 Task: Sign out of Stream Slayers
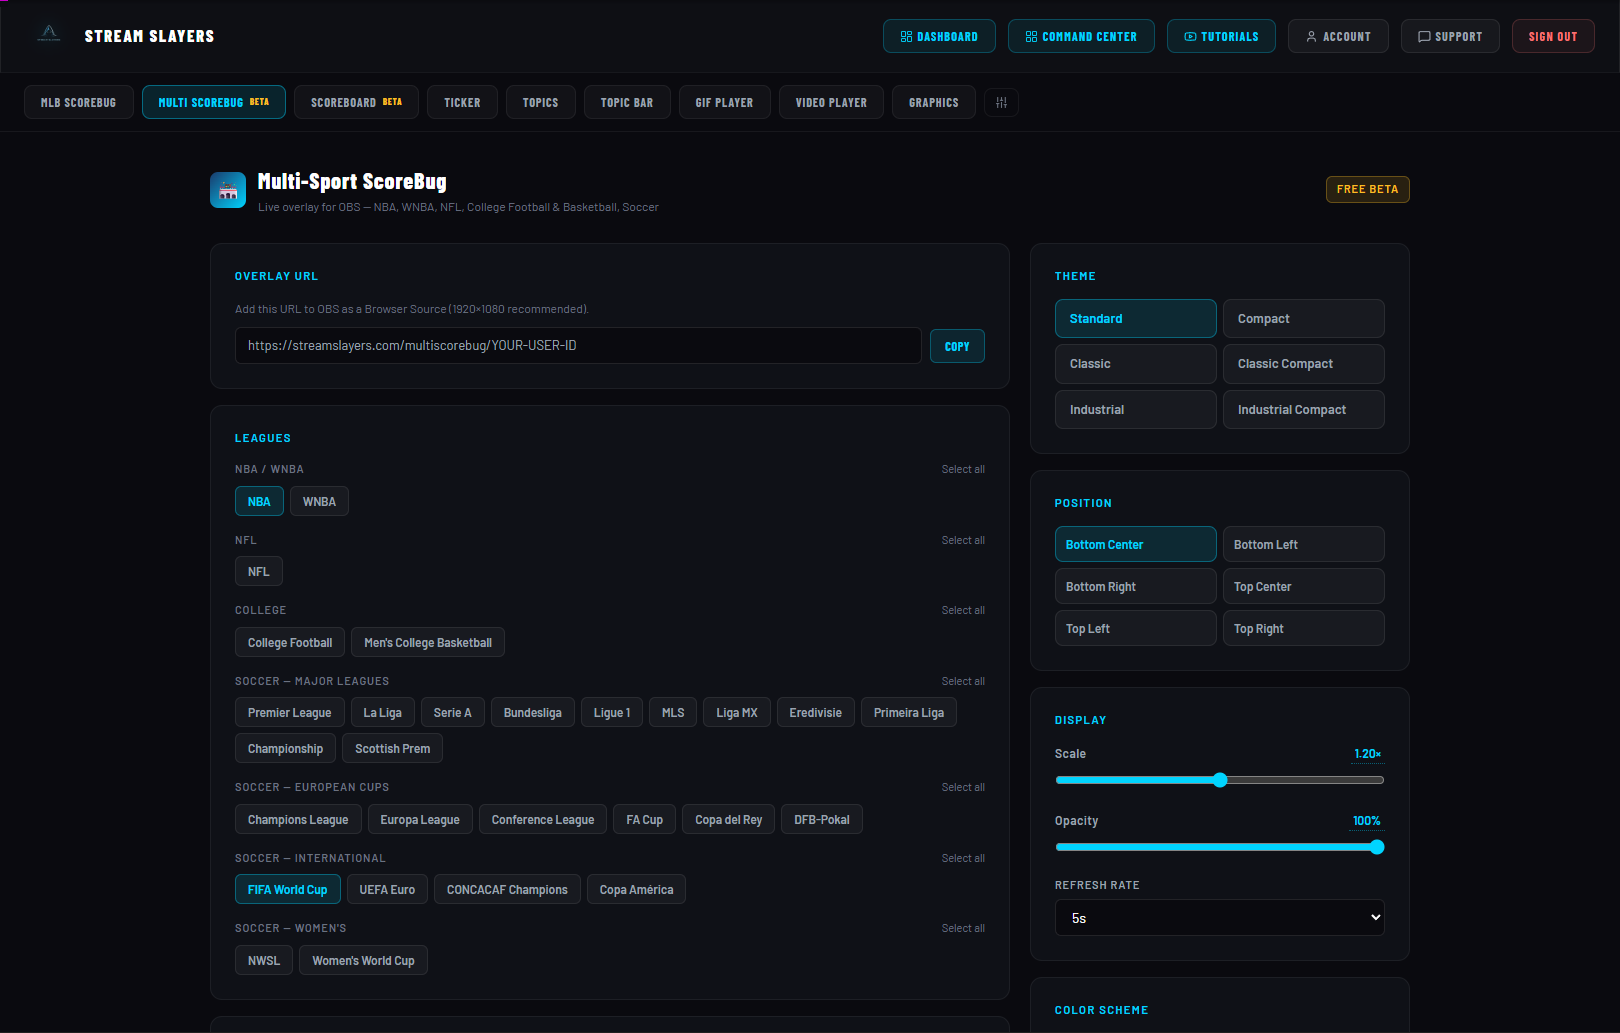pyautogui.click(x=1553, y=36)
